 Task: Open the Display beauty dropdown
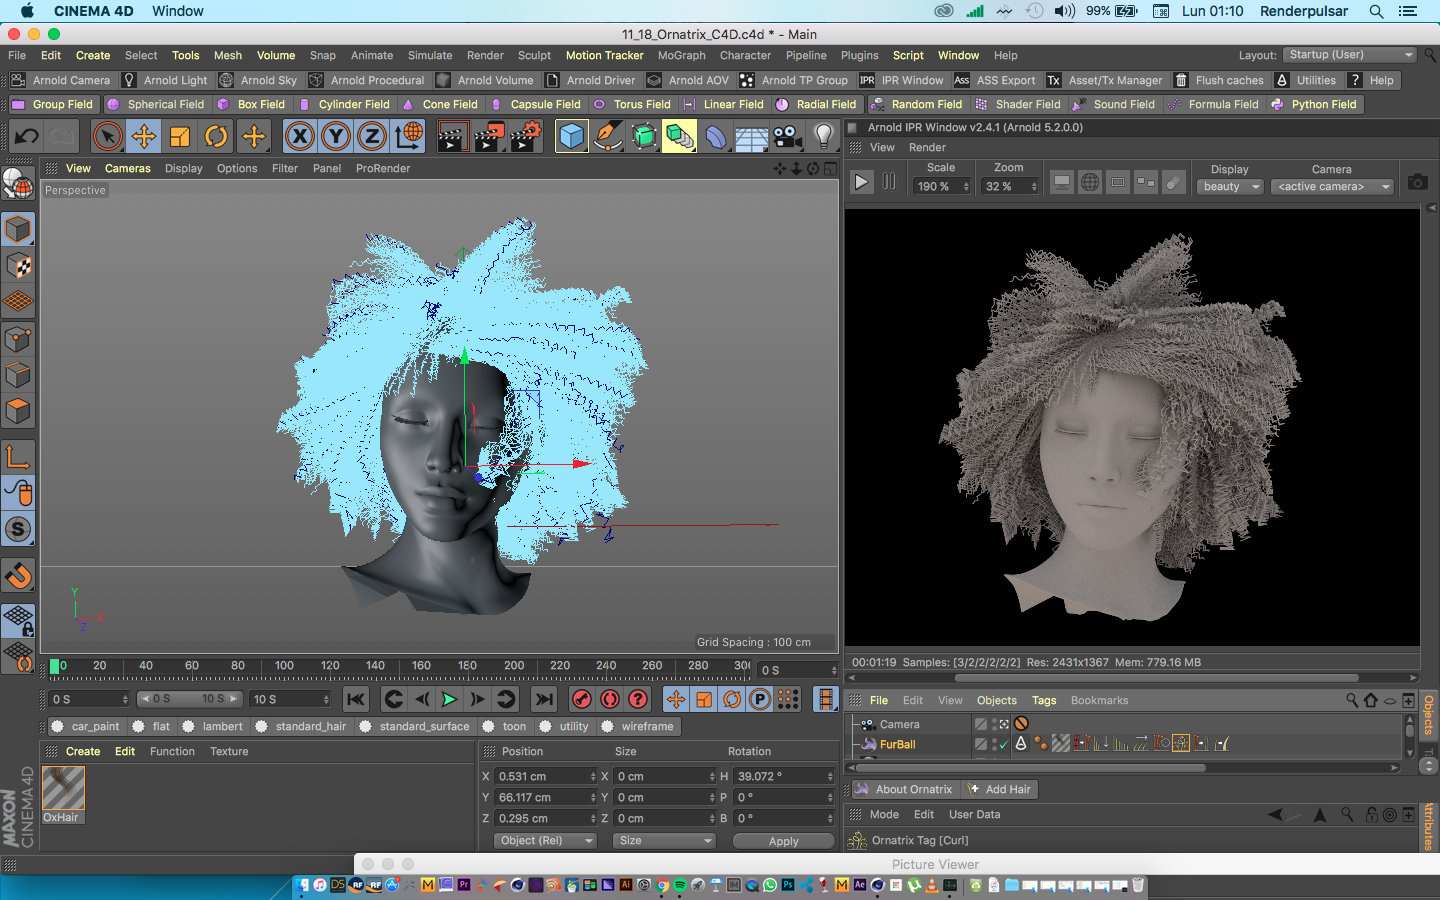click(x=1230, y=187)
